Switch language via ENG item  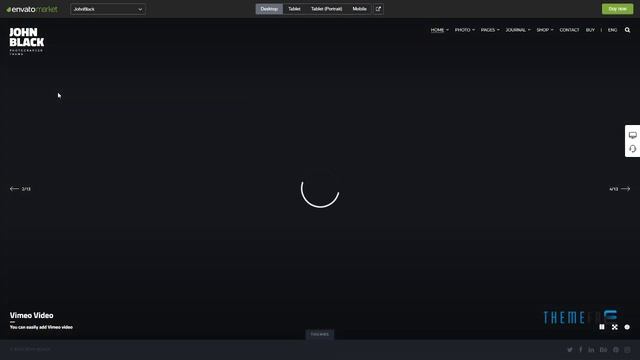612,30
